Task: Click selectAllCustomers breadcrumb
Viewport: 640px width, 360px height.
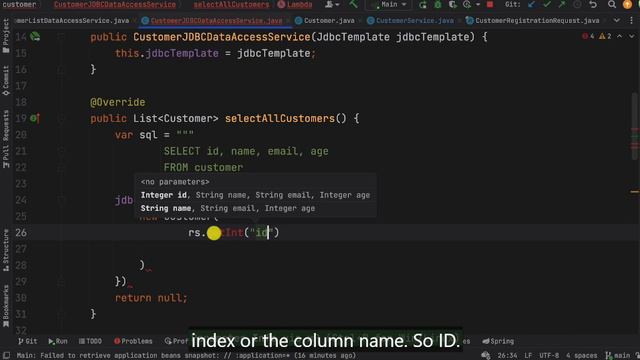Action: click(x=231, y=4)
